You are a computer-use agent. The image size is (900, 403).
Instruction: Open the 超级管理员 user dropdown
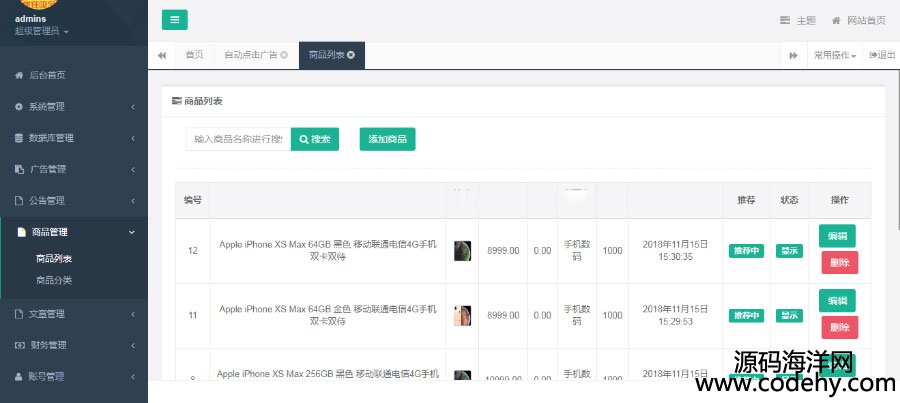[41, 31]
